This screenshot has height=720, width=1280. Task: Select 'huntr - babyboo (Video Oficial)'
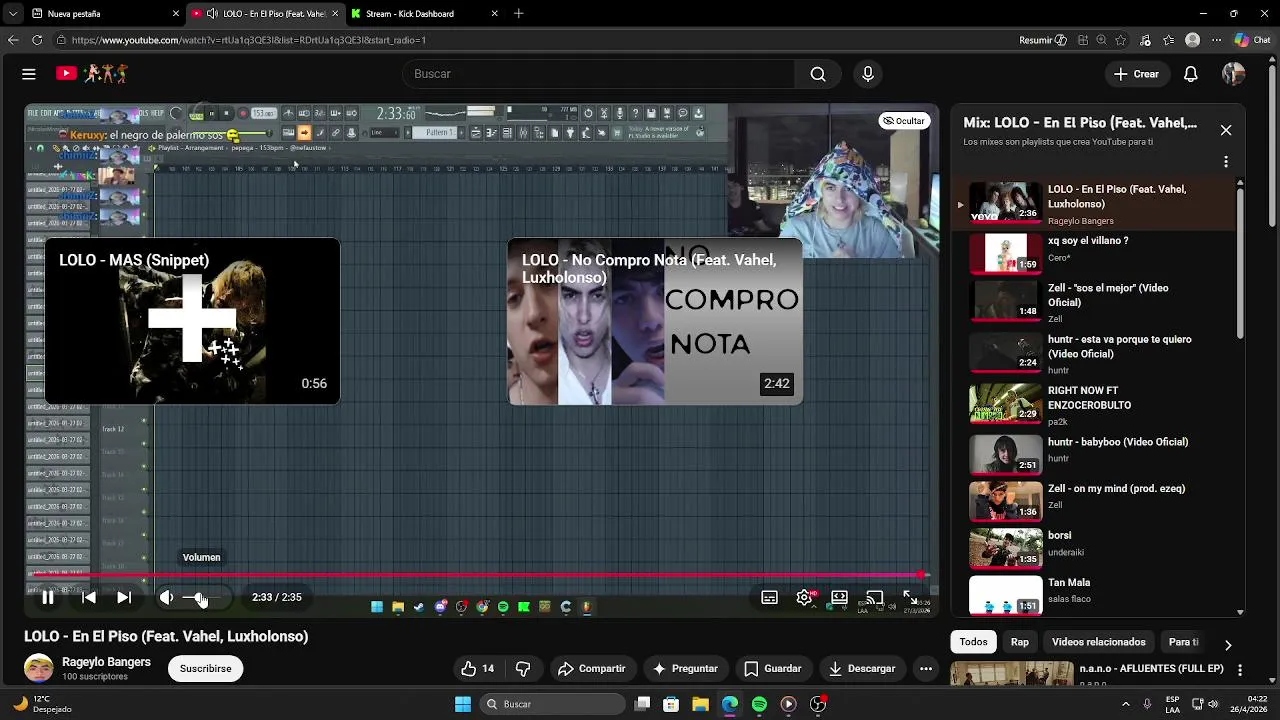tap(1095, 455)
